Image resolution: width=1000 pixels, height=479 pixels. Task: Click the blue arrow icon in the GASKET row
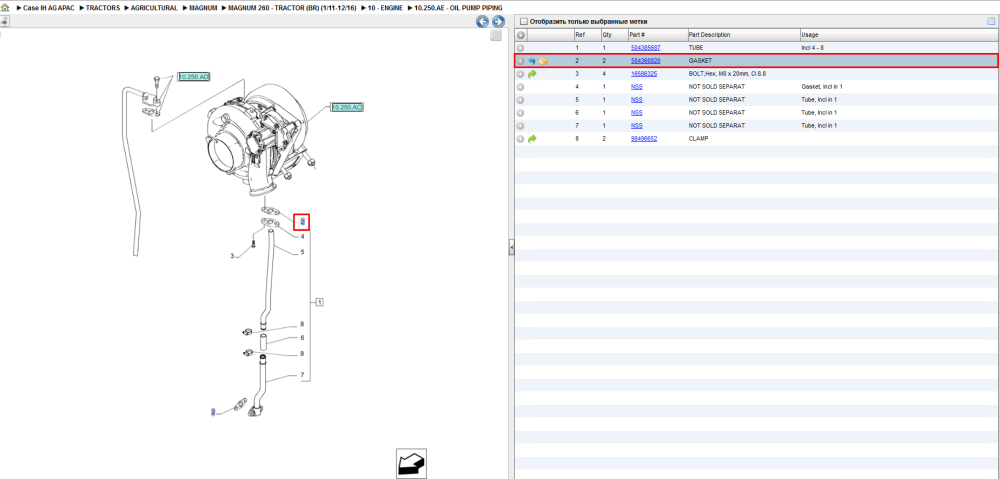532,61
